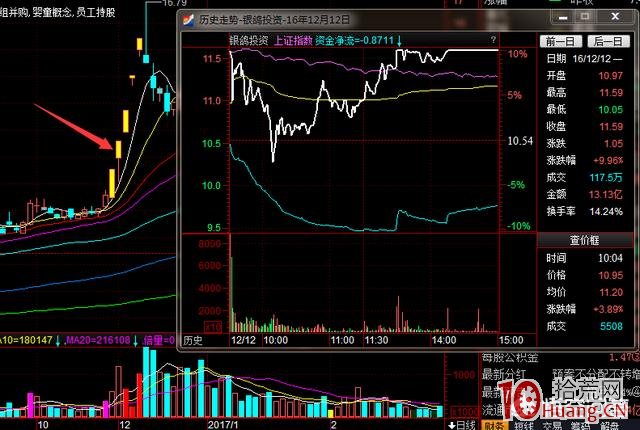Click the 14:00 mark on time axis
The width and height of the screenshot is (640, 430).
click(443, 340)
